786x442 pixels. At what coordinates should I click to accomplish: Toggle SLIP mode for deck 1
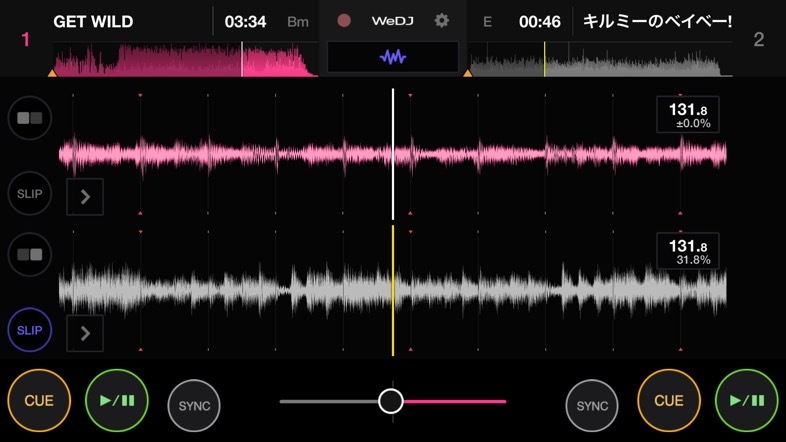pos(30,193)
